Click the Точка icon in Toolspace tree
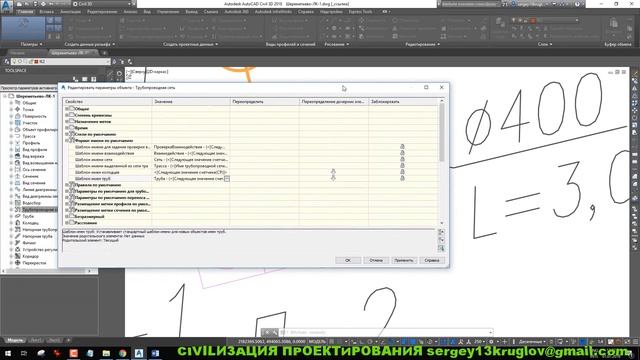640x360 pixels. tap(18, 109)
